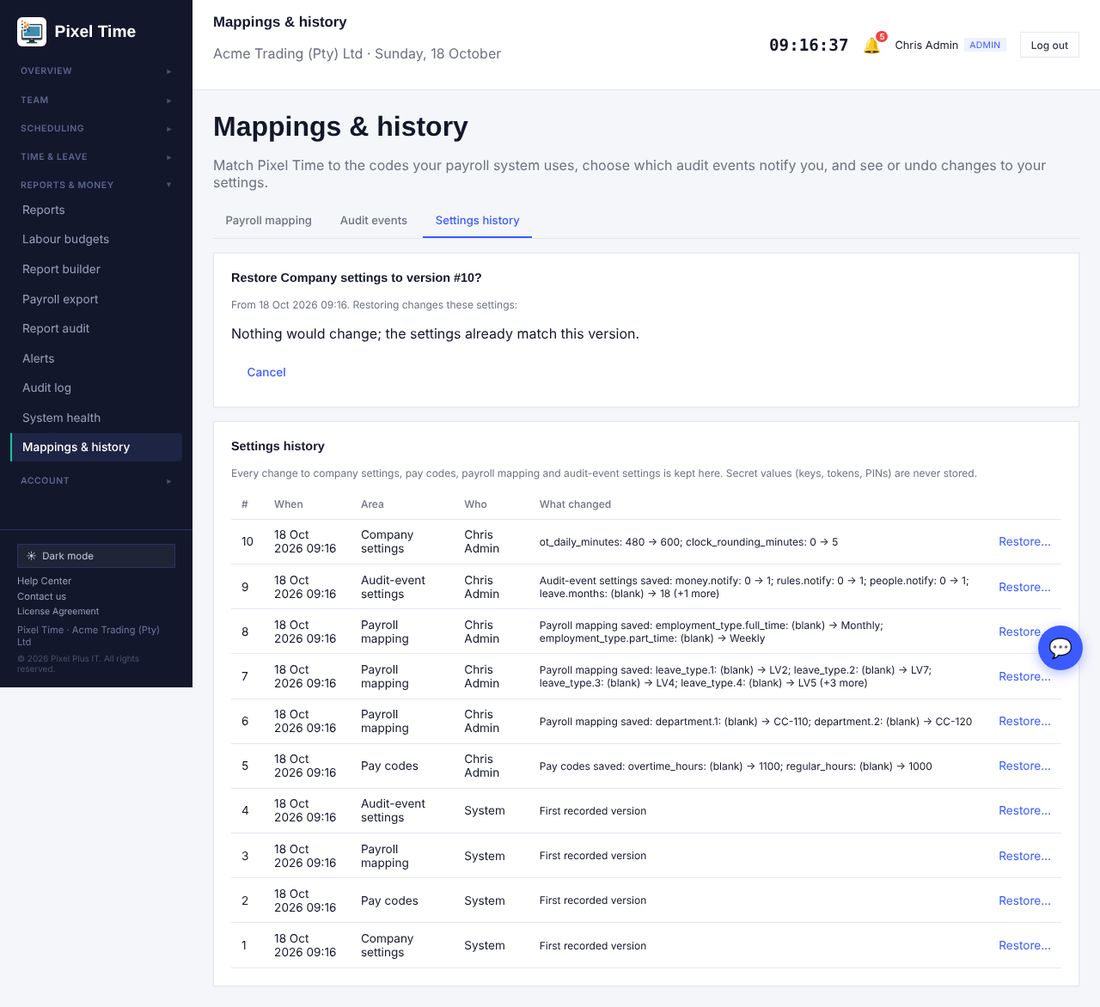Click the Chris Admin user name
1100x1007 pixels.
[926, 45]
